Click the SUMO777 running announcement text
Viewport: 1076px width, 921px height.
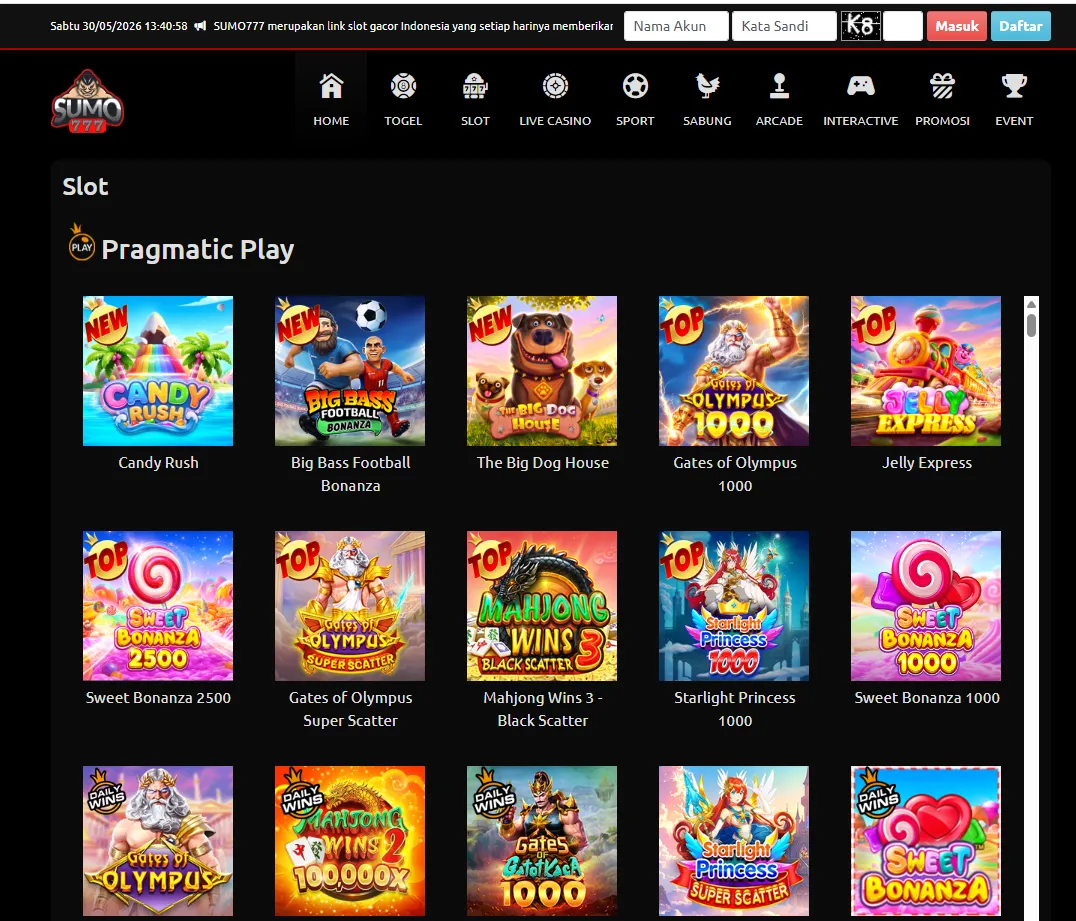[413, 26]
